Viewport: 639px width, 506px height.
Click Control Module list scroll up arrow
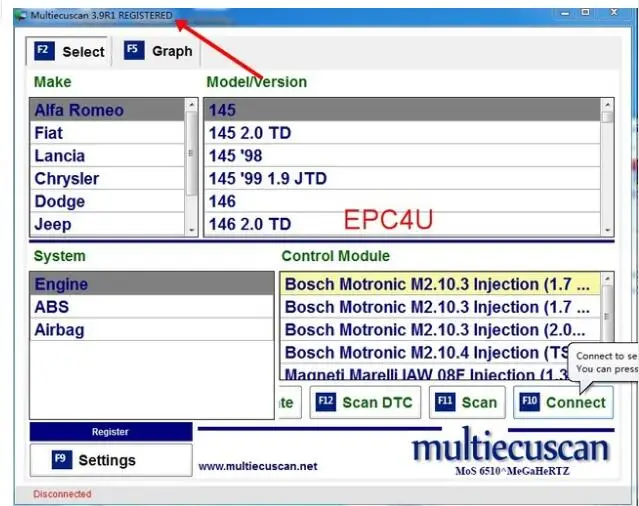[607, 279]
